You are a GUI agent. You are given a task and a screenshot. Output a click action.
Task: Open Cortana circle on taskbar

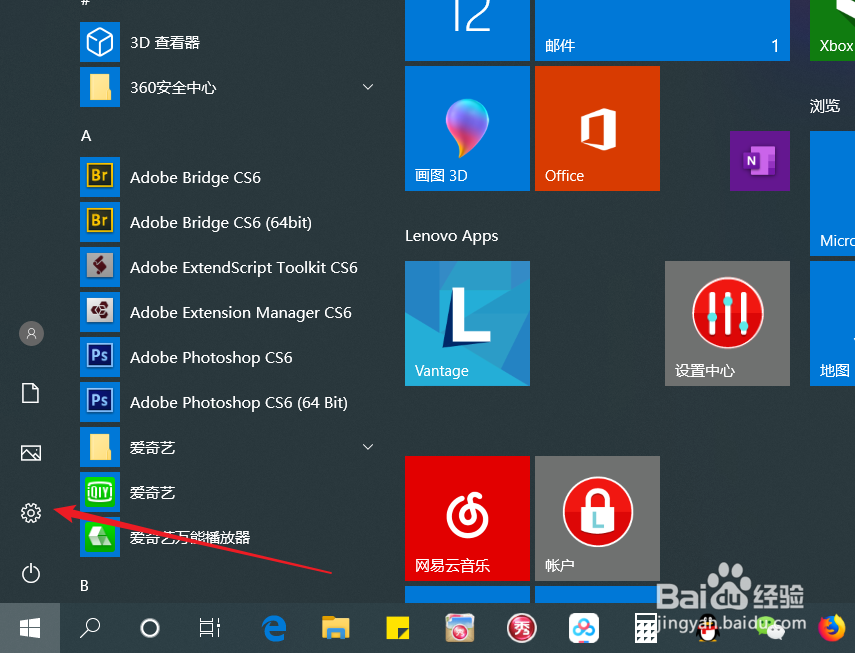coord(149,628)
